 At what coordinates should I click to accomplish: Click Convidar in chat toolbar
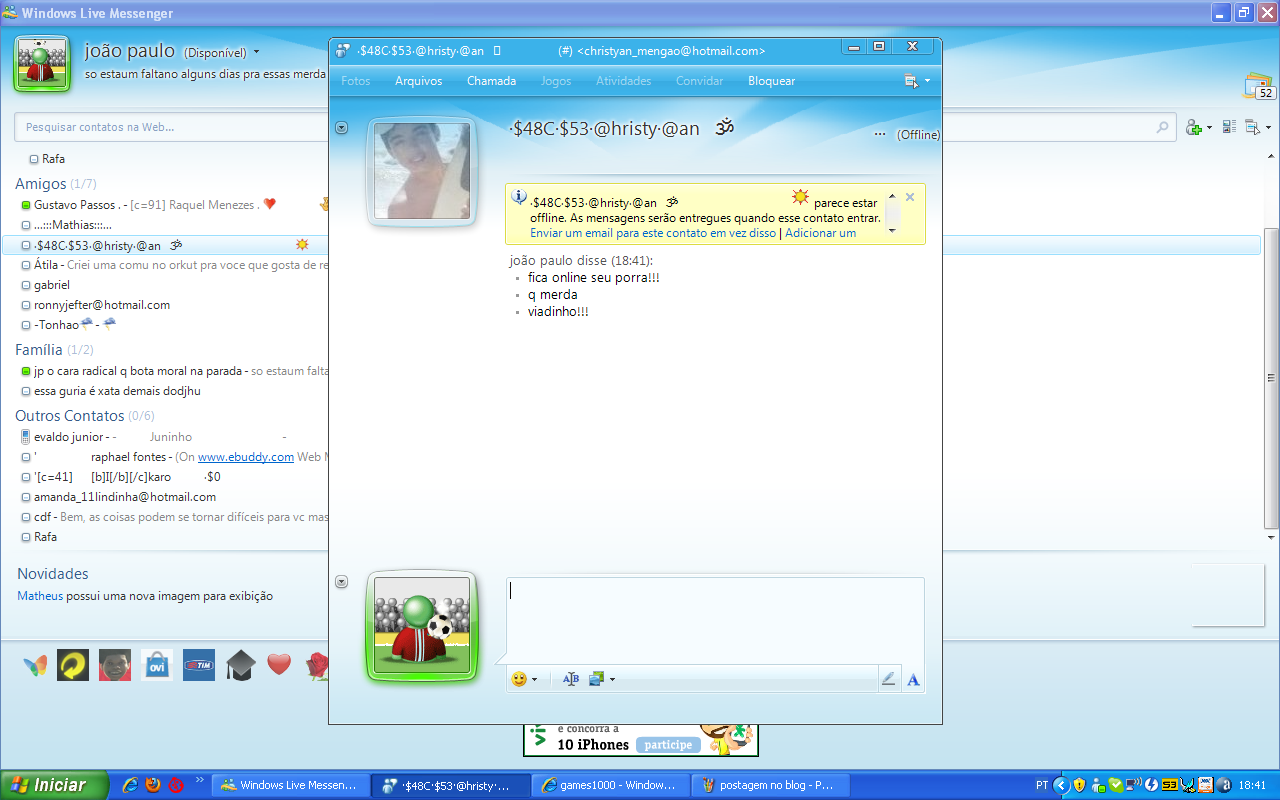pos(699,81)
